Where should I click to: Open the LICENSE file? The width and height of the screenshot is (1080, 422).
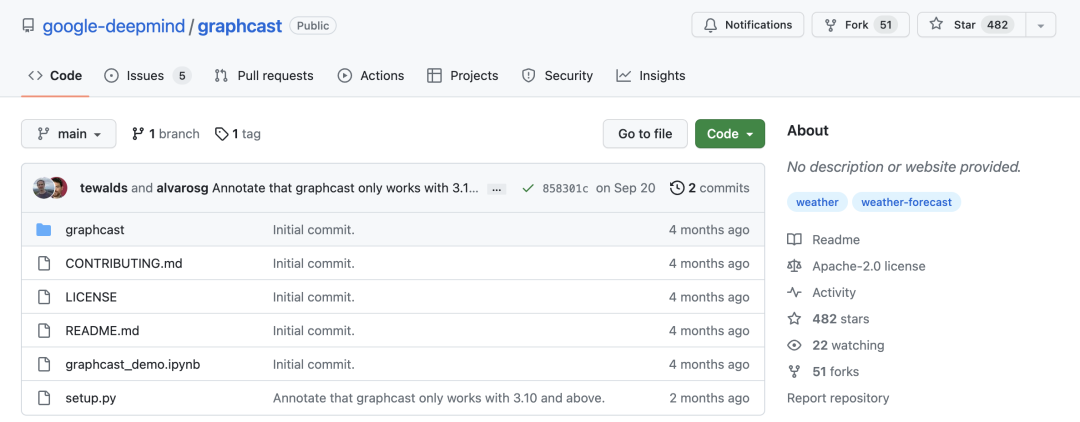pos(91,297)
